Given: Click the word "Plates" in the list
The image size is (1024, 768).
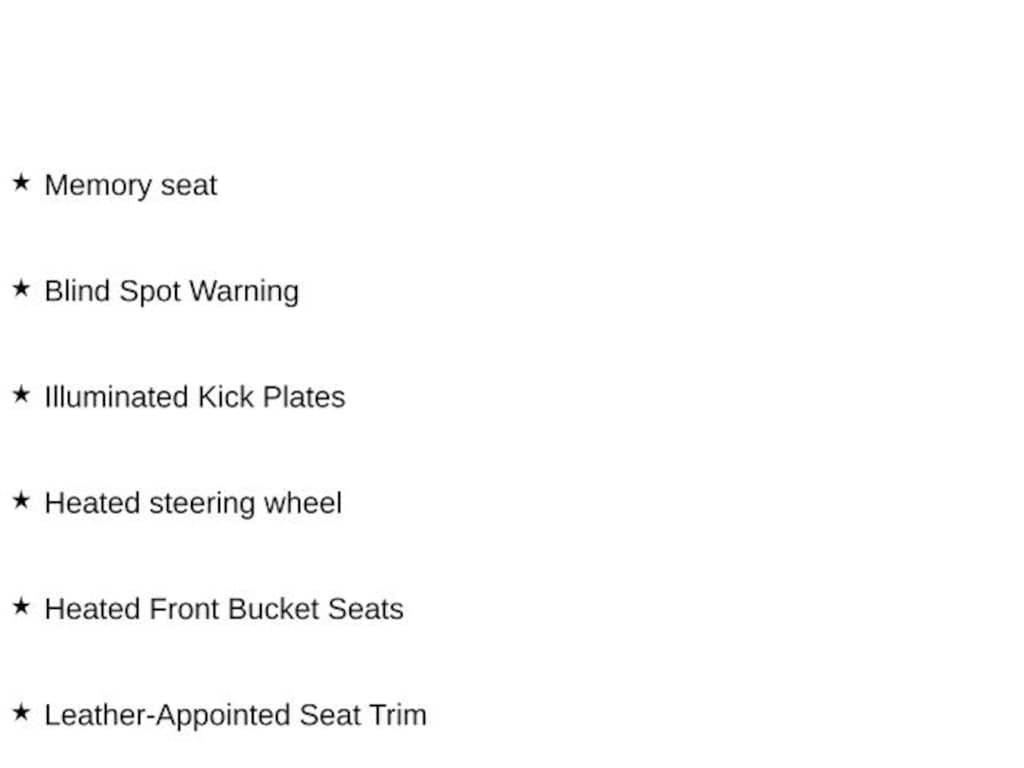Looking at the screenshot, I should click(304, 397).
